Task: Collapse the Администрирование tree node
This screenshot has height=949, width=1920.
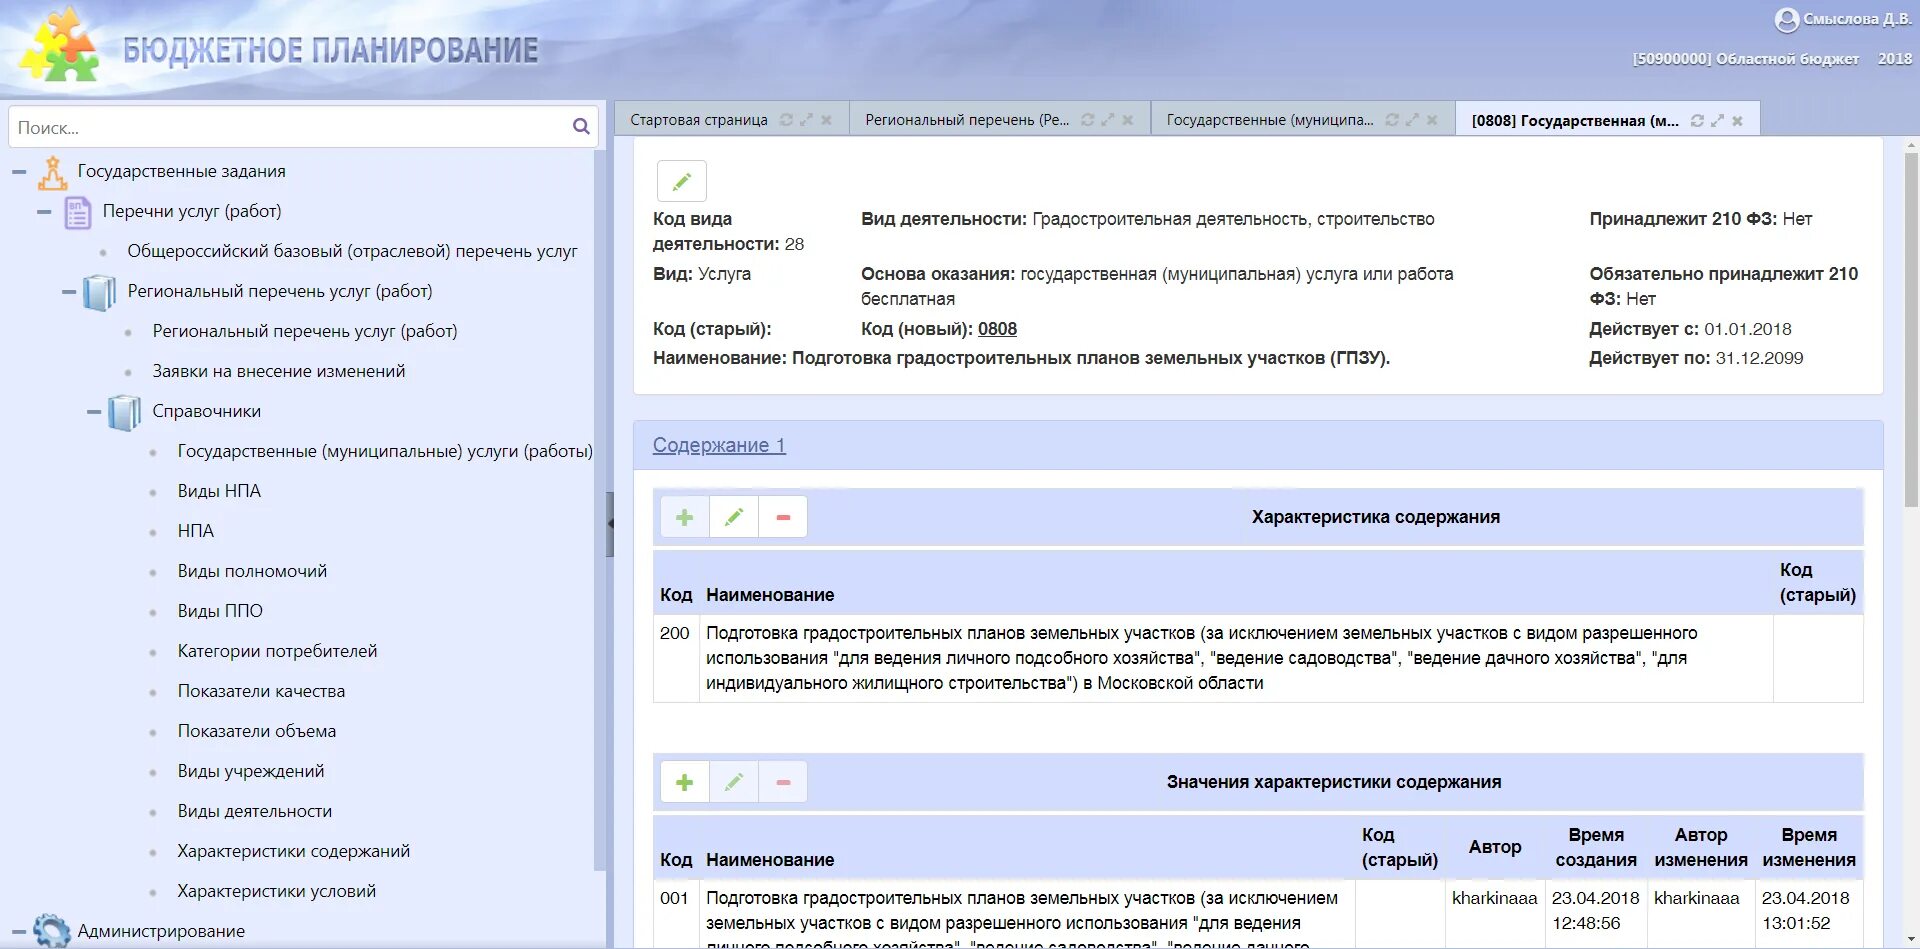Action: [19, 932]
